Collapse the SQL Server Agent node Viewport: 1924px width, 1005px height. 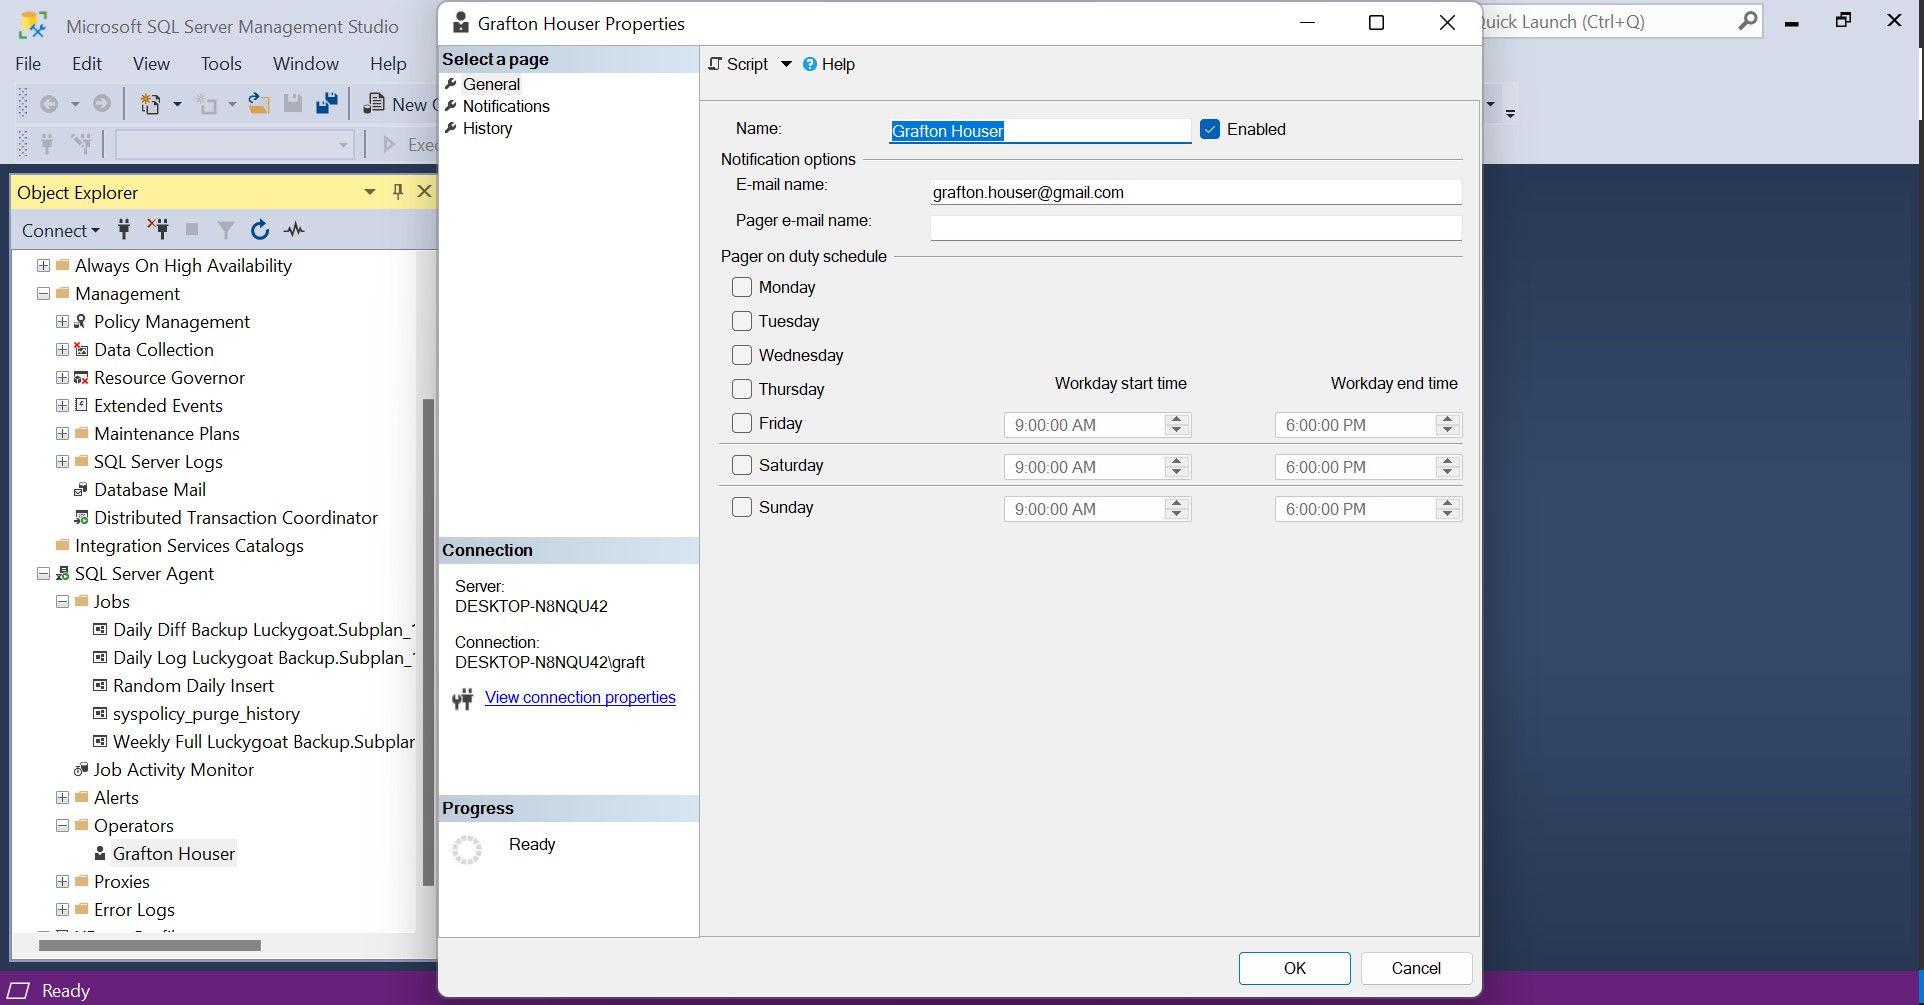coord(43,574)
